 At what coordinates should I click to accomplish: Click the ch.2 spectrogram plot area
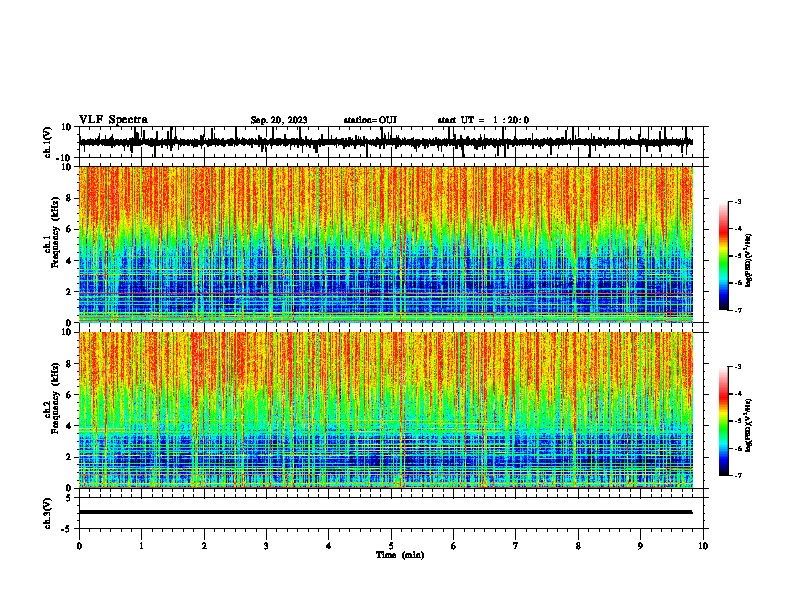coord(386,410)
